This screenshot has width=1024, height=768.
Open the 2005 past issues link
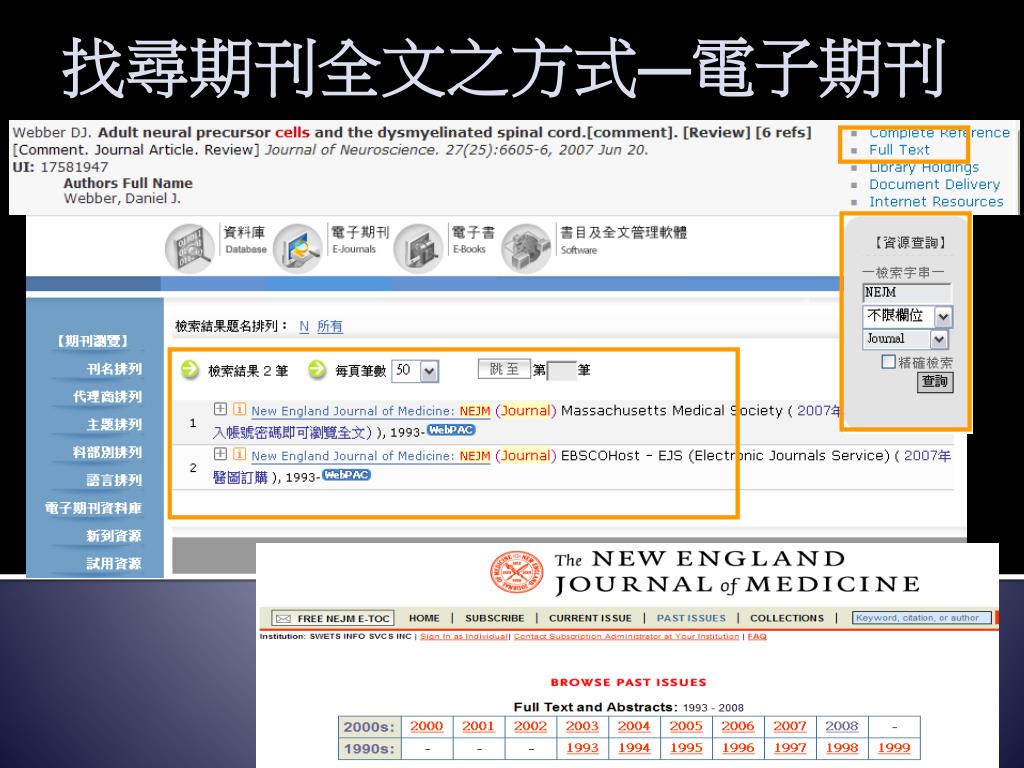pos(686,726)
